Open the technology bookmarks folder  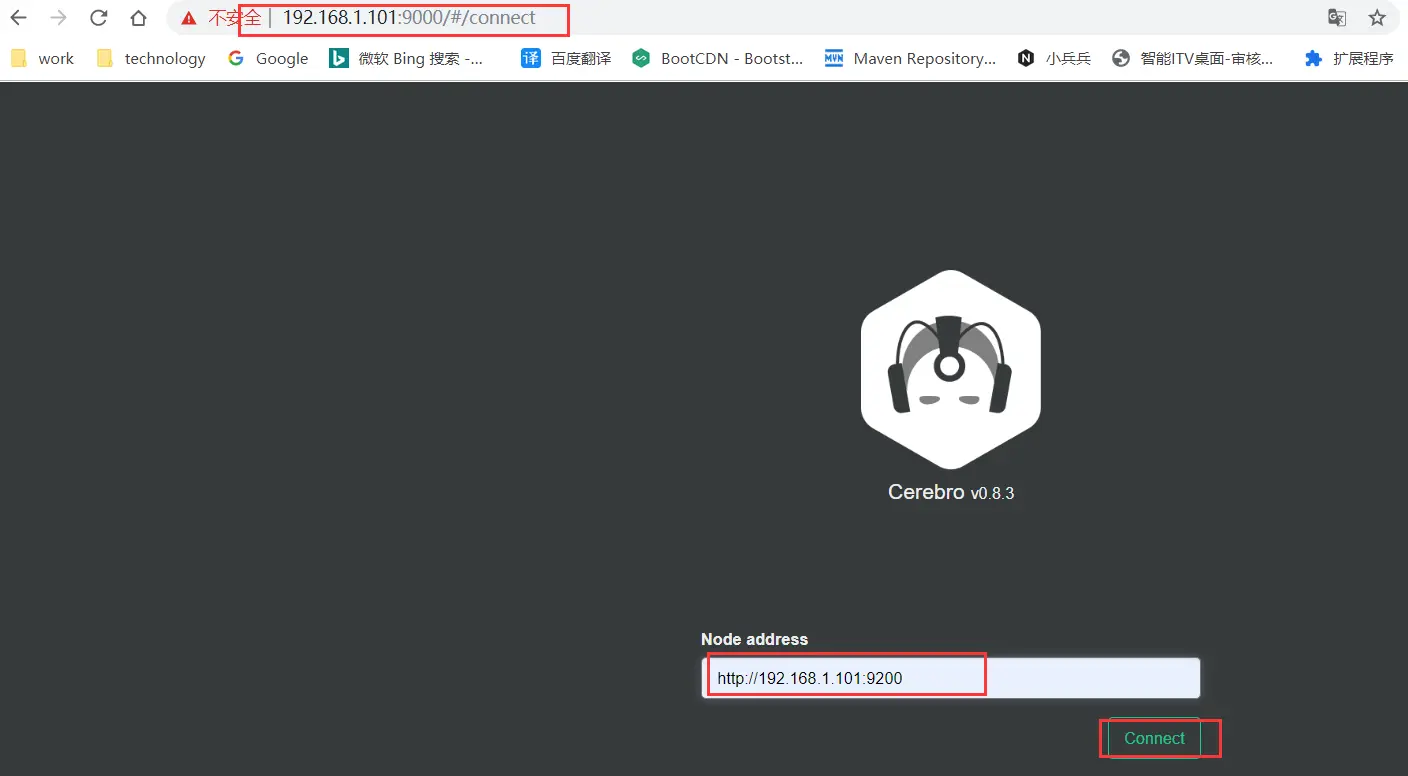click(151, 58)
